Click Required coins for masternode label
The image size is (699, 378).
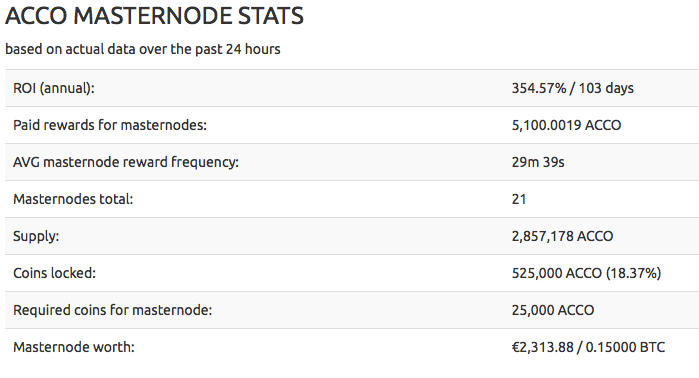112,310
